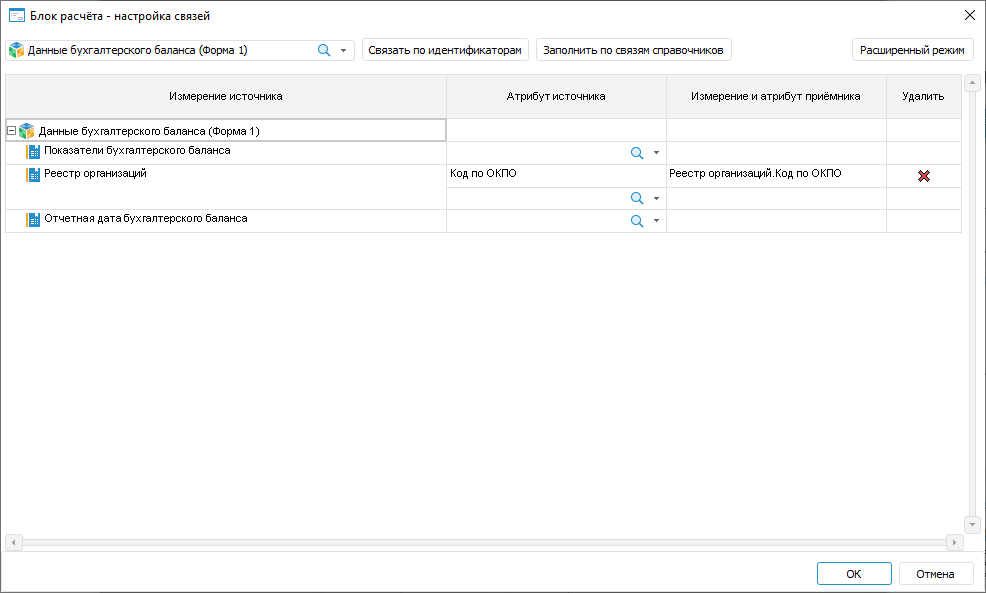Delete the Код по ОКПО link with red cross
986x593 pixels.
924,176
